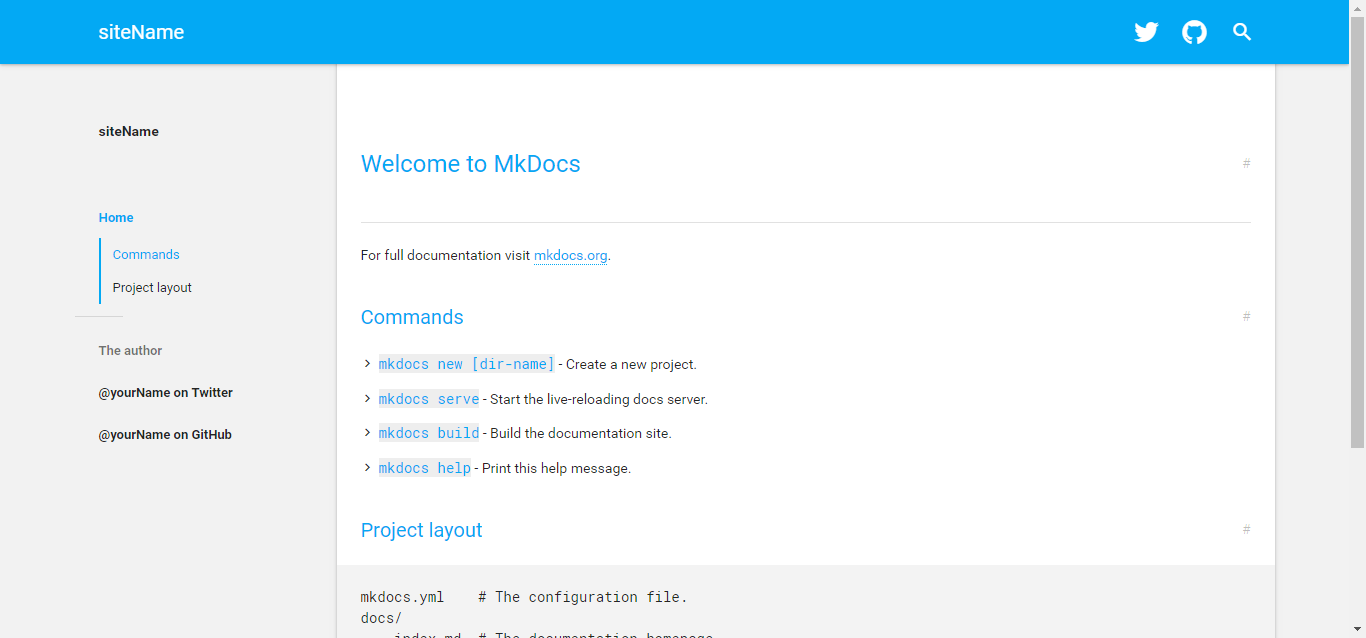The height and width of the screenshot is (638, 1366).
Task: Click the page vertical scrollbar thumb
Action: click(1358, 232)
